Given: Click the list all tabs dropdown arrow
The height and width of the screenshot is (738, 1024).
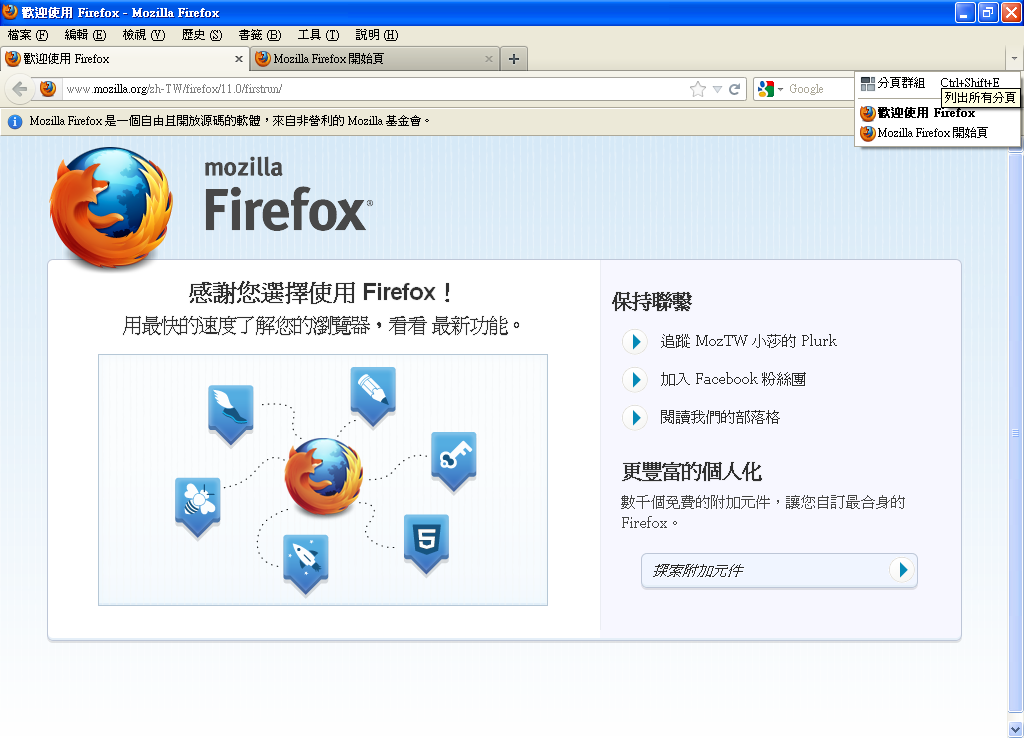Looking at the screenshot, I should point(1014,59).
